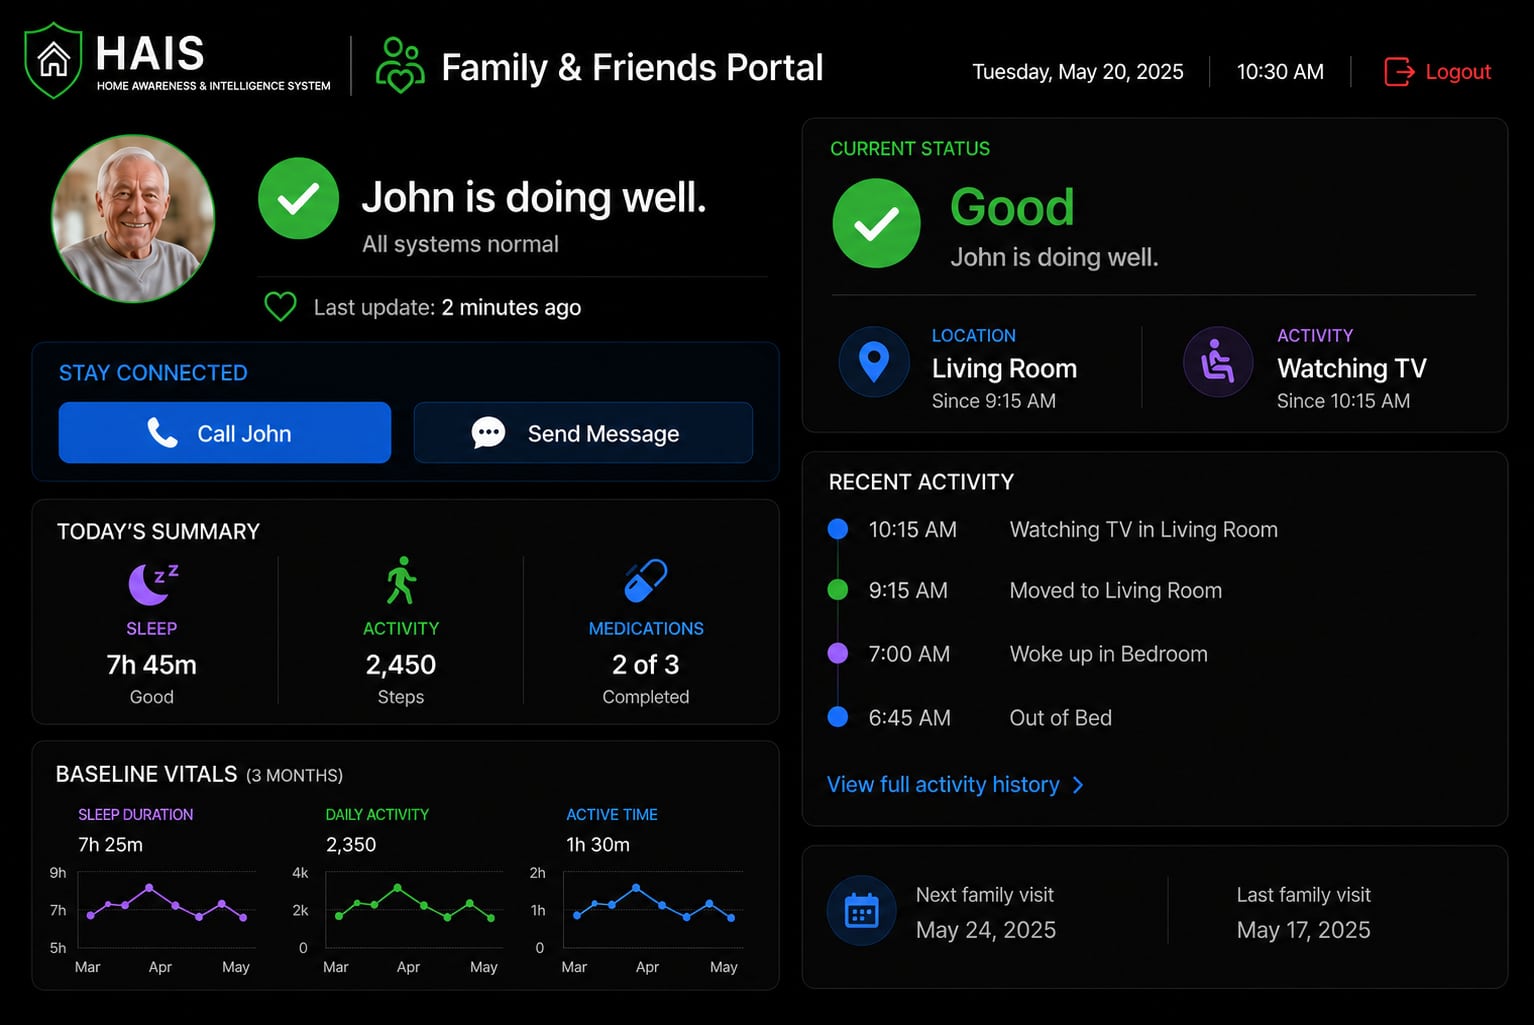Screen dimensions: 1534x1025
Task: Select the 2,450 steps value
Action: click(401, 665)
